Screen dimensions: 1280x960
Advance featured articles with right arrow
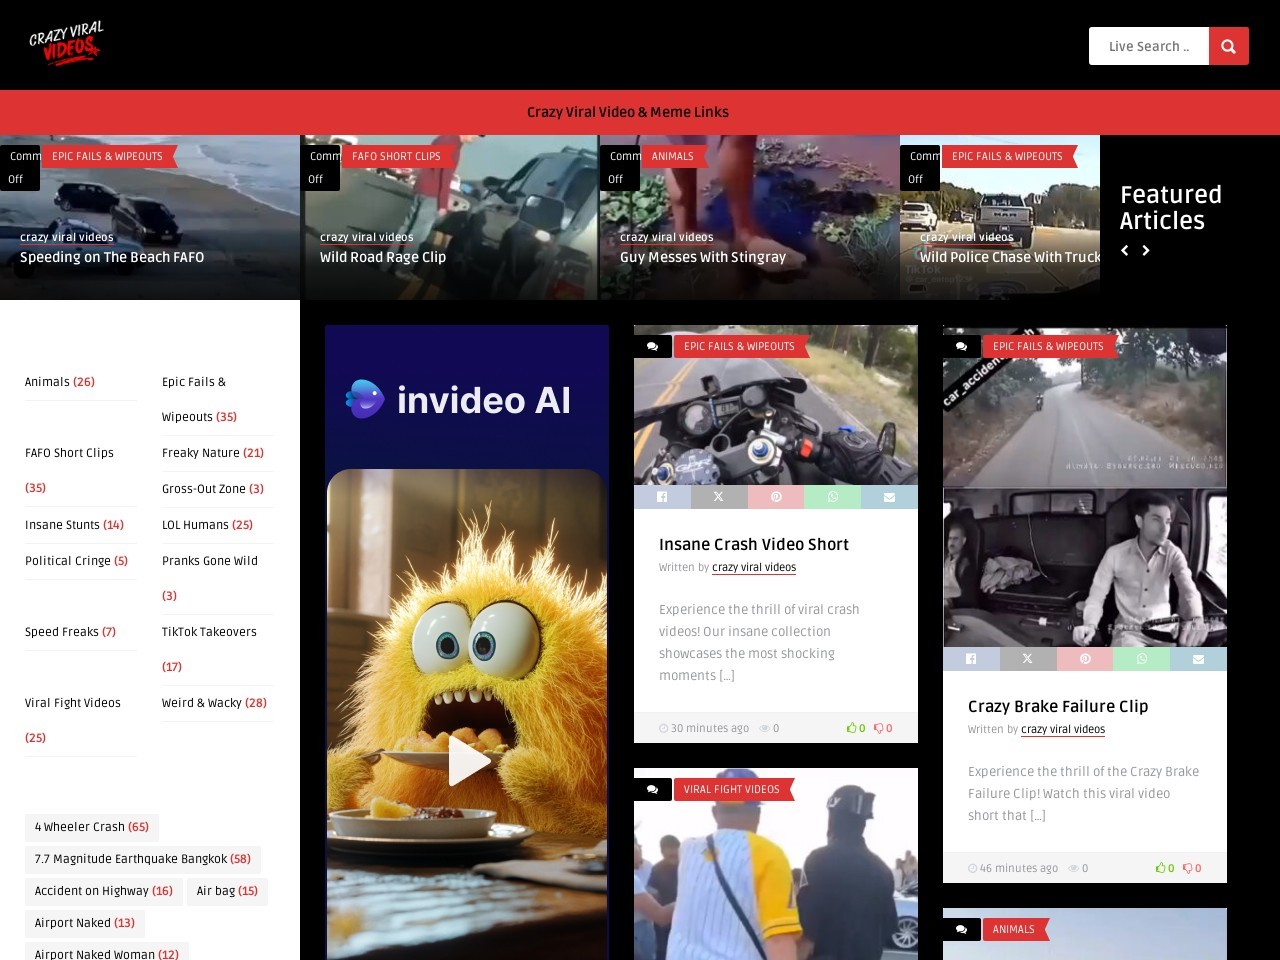click(1146, 251)
